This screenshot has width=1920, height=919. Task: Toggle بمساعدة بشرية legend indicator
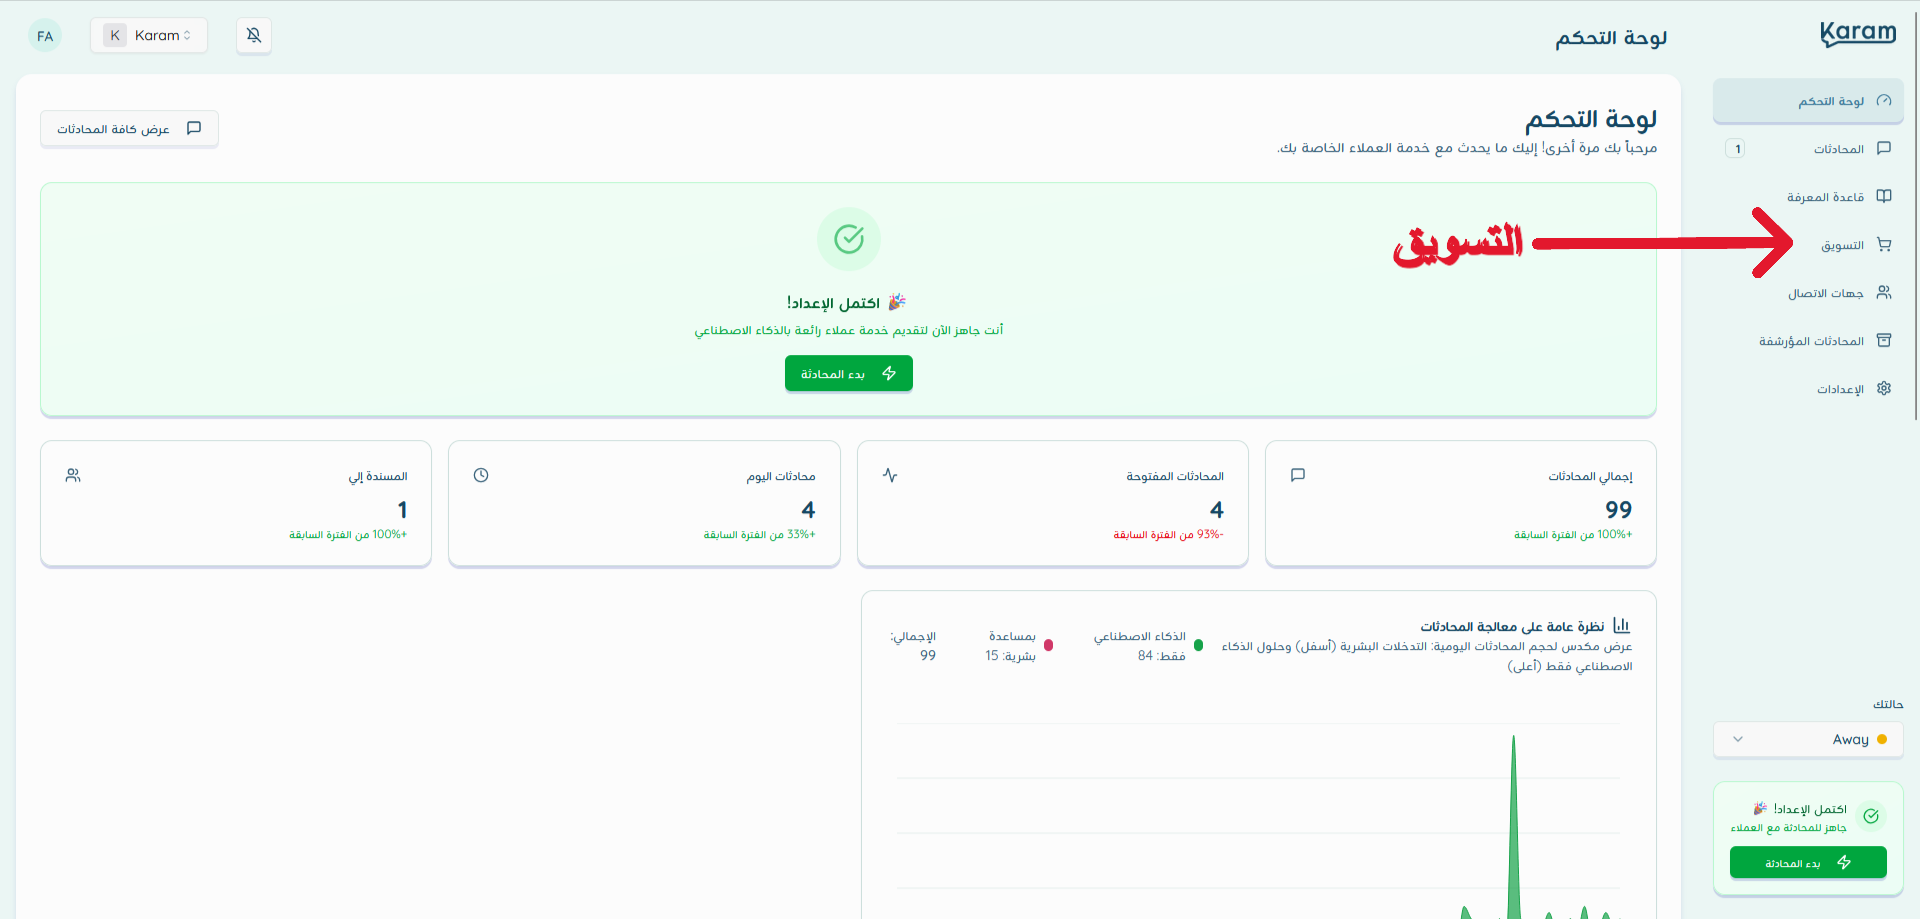click(x=1049, y=645)
